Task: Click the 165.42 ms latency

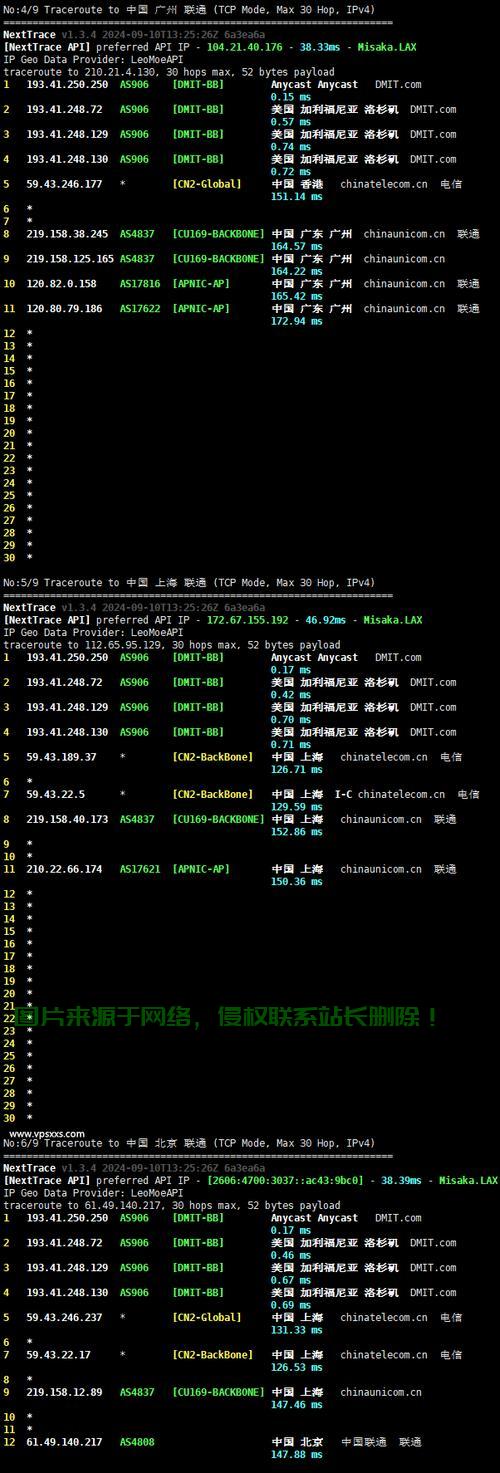Action: coord(297,296)
